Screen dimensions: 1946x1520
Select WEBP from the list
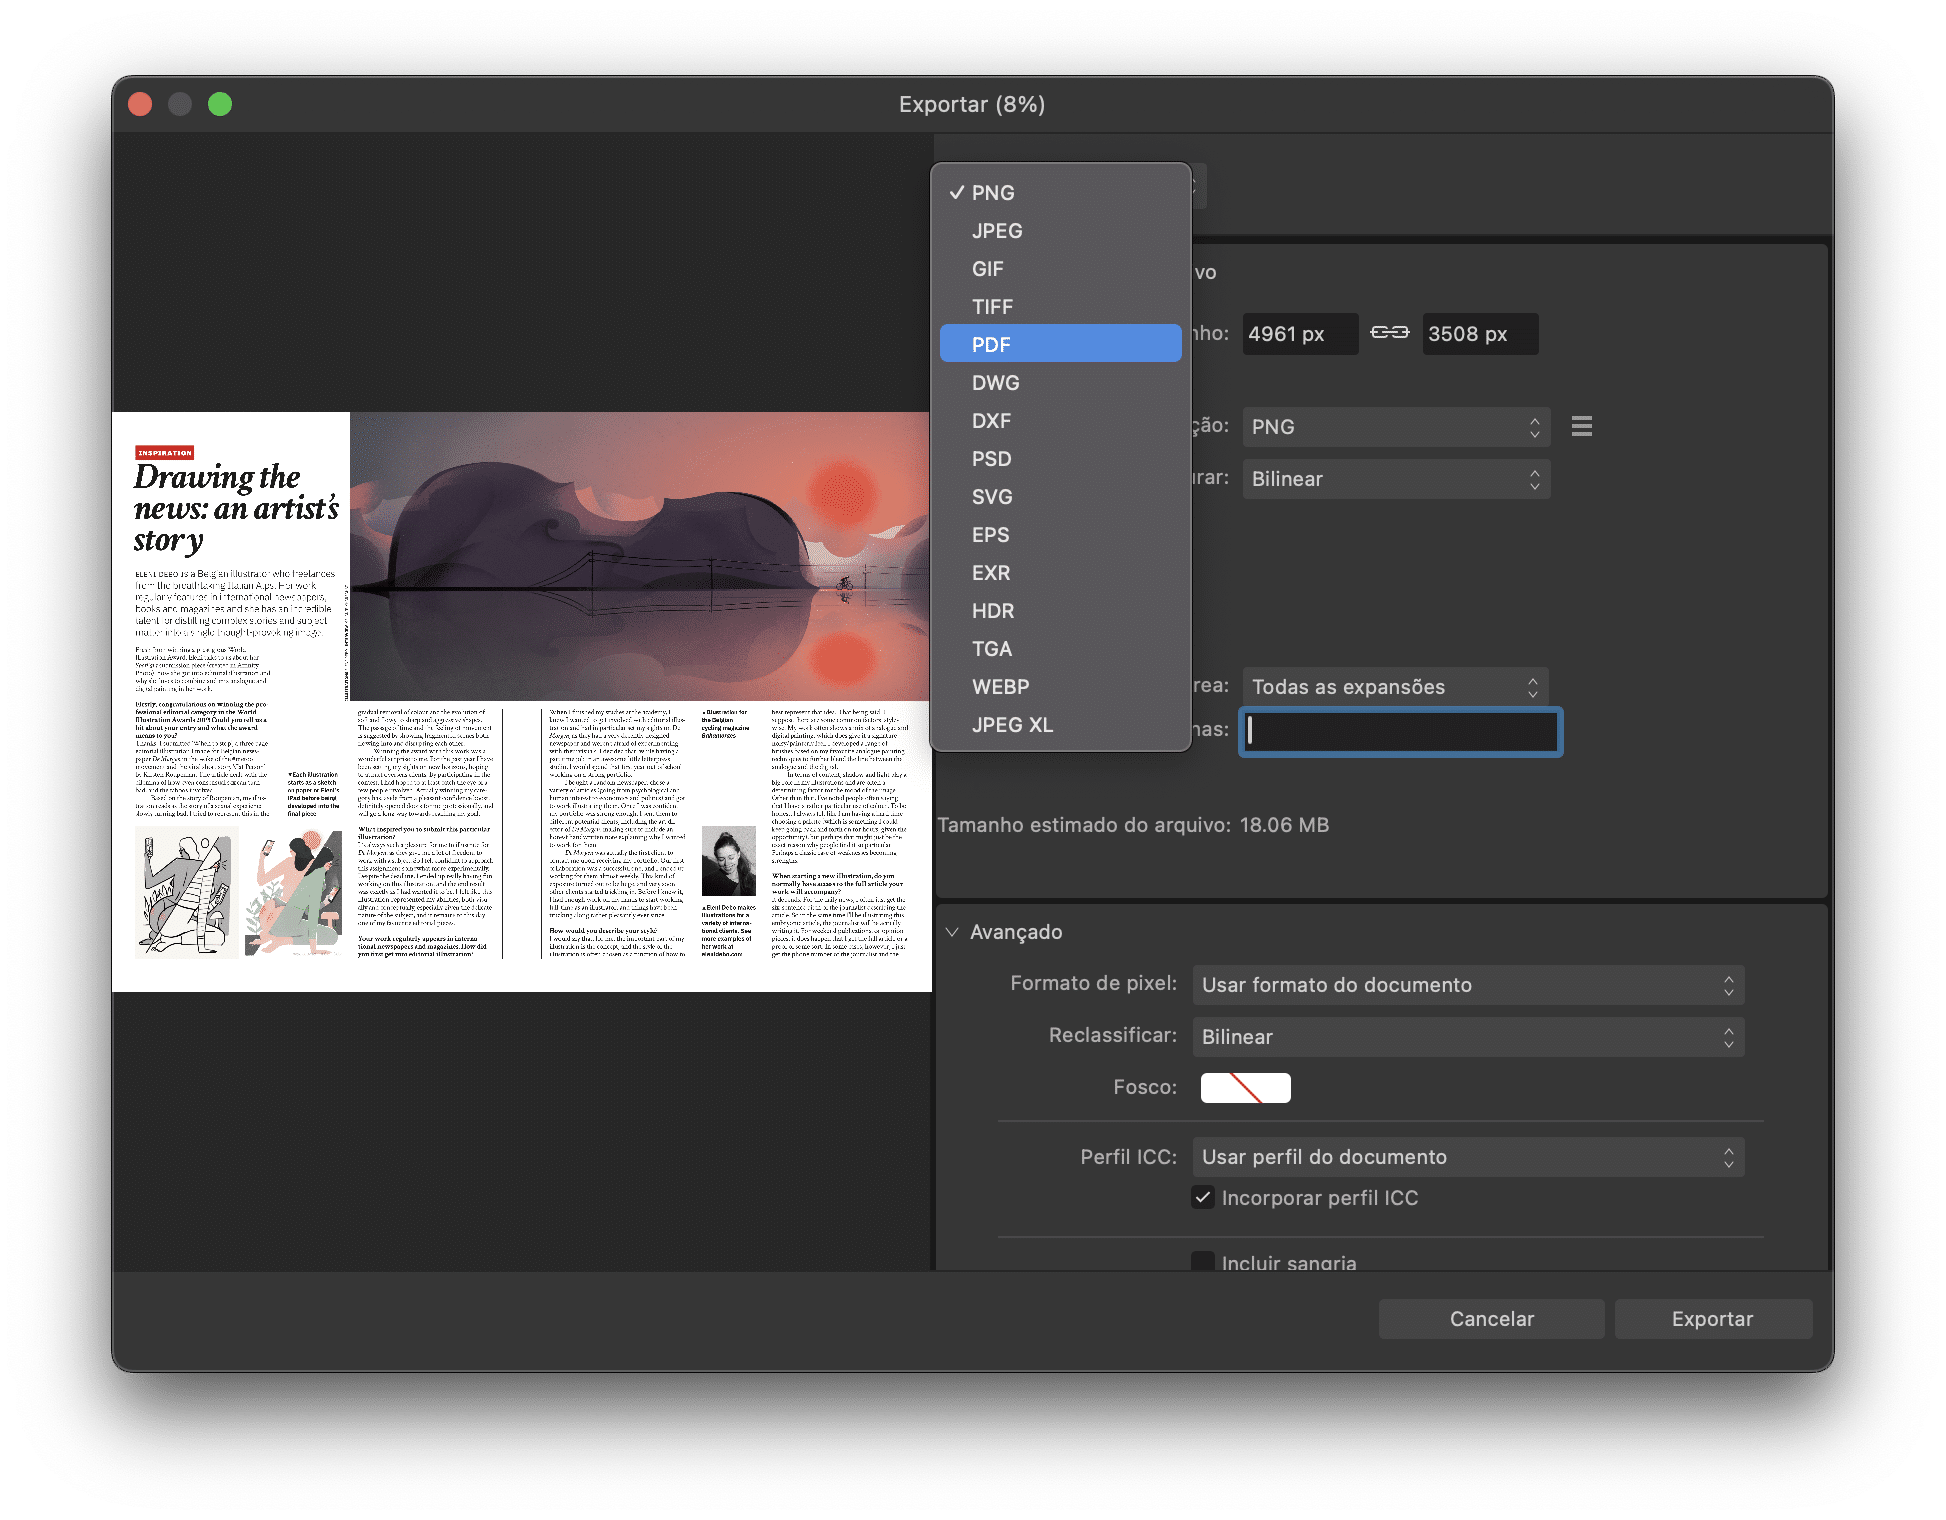(x=1060, y=687)
